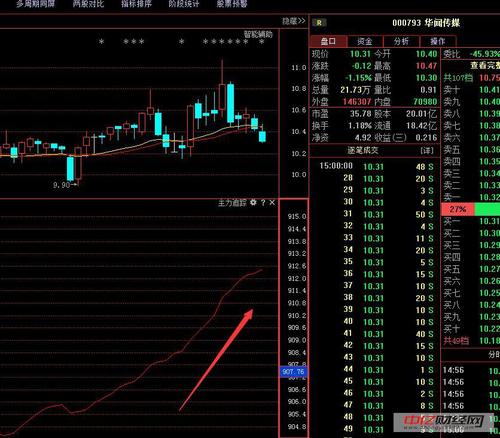This screenshot has height=438, width=500.
Task: Open 阶段统计 from the top menu
Action: pos(184,4)
